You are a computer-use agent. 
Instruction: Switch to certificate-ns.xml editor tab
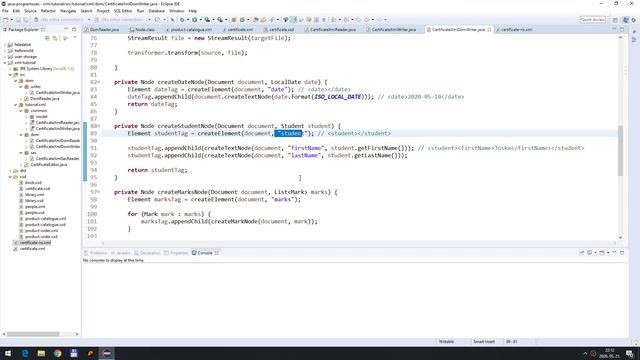(513, 29)
